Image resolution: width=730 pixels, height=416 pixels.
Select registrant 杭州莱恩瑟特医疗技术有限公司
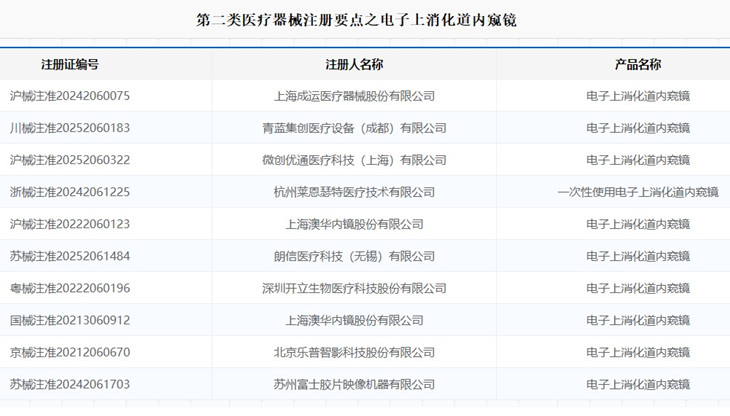click(x=354, y=192)
